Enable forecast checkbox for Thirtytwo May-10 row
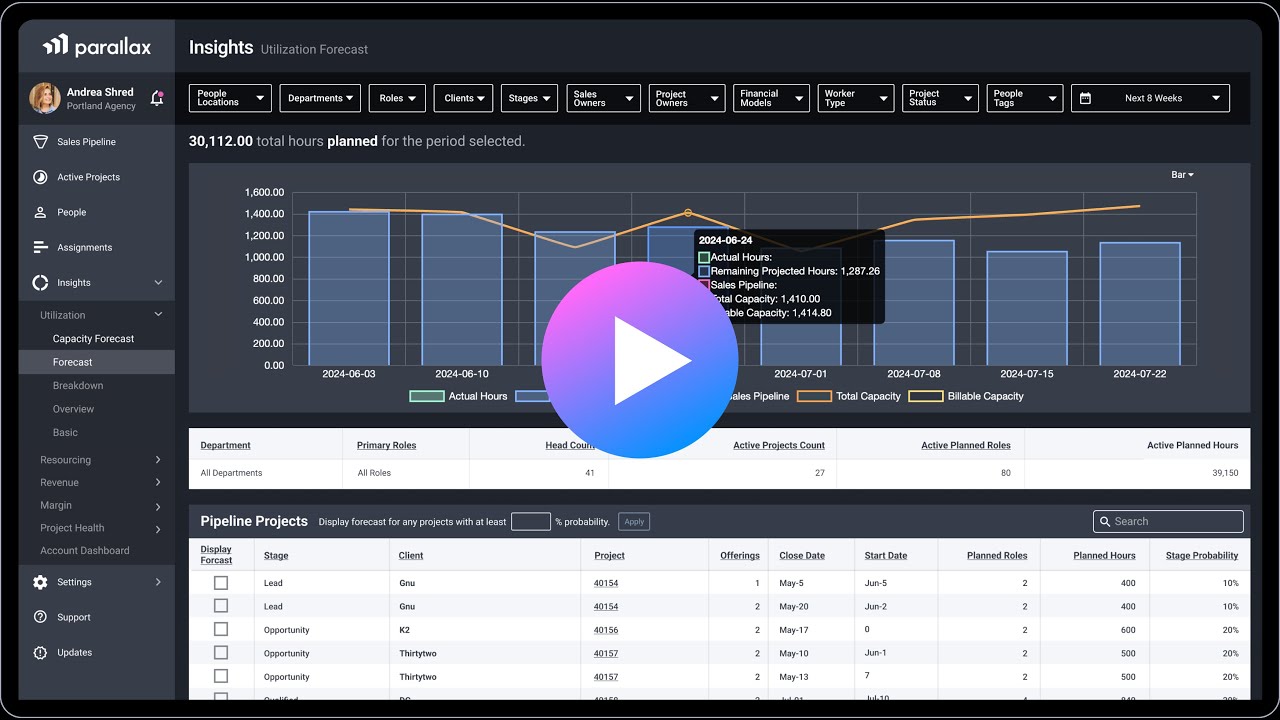The width and height of the screenshot is (1280, 720). pos(221,653)
